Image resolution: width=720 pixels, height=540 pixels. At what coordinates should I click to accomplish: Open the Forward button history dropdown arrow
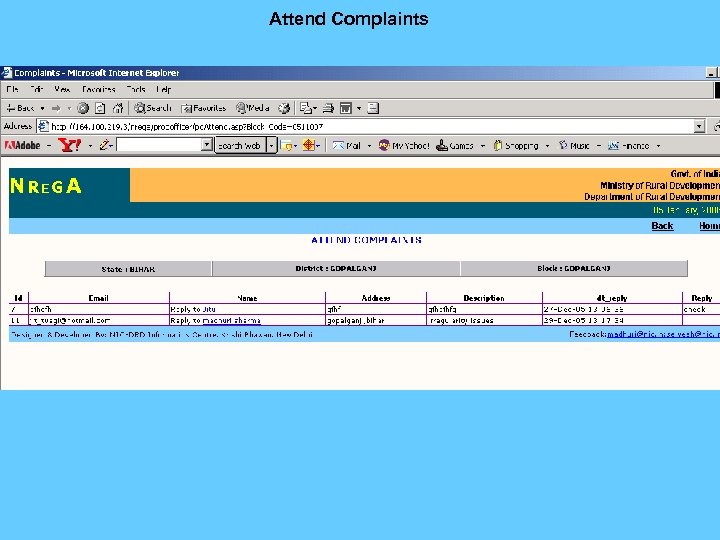[x=69, y=108]
